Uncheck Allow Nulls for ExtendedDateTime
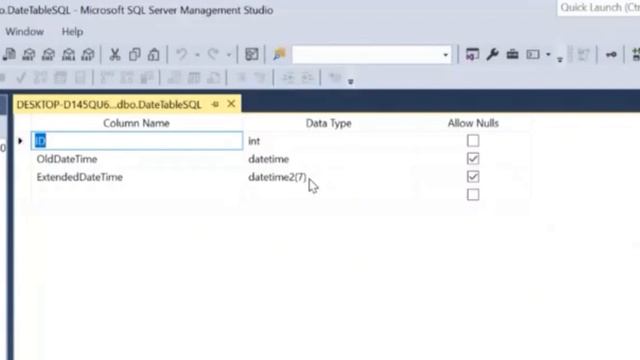This screenshot has height=360, width=640. coord(473,177)
